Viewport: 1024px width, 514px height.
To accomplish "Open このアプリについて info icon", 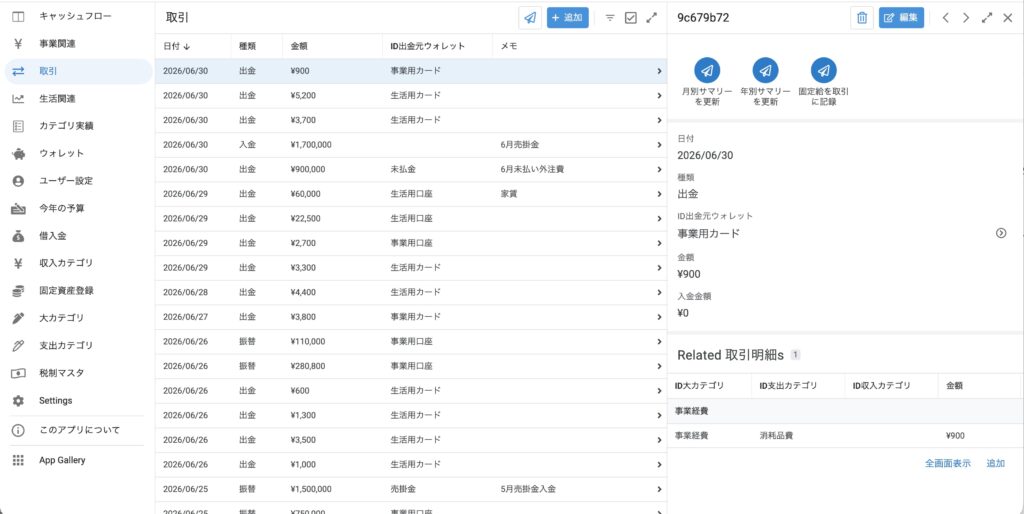I will click(18, 430).
